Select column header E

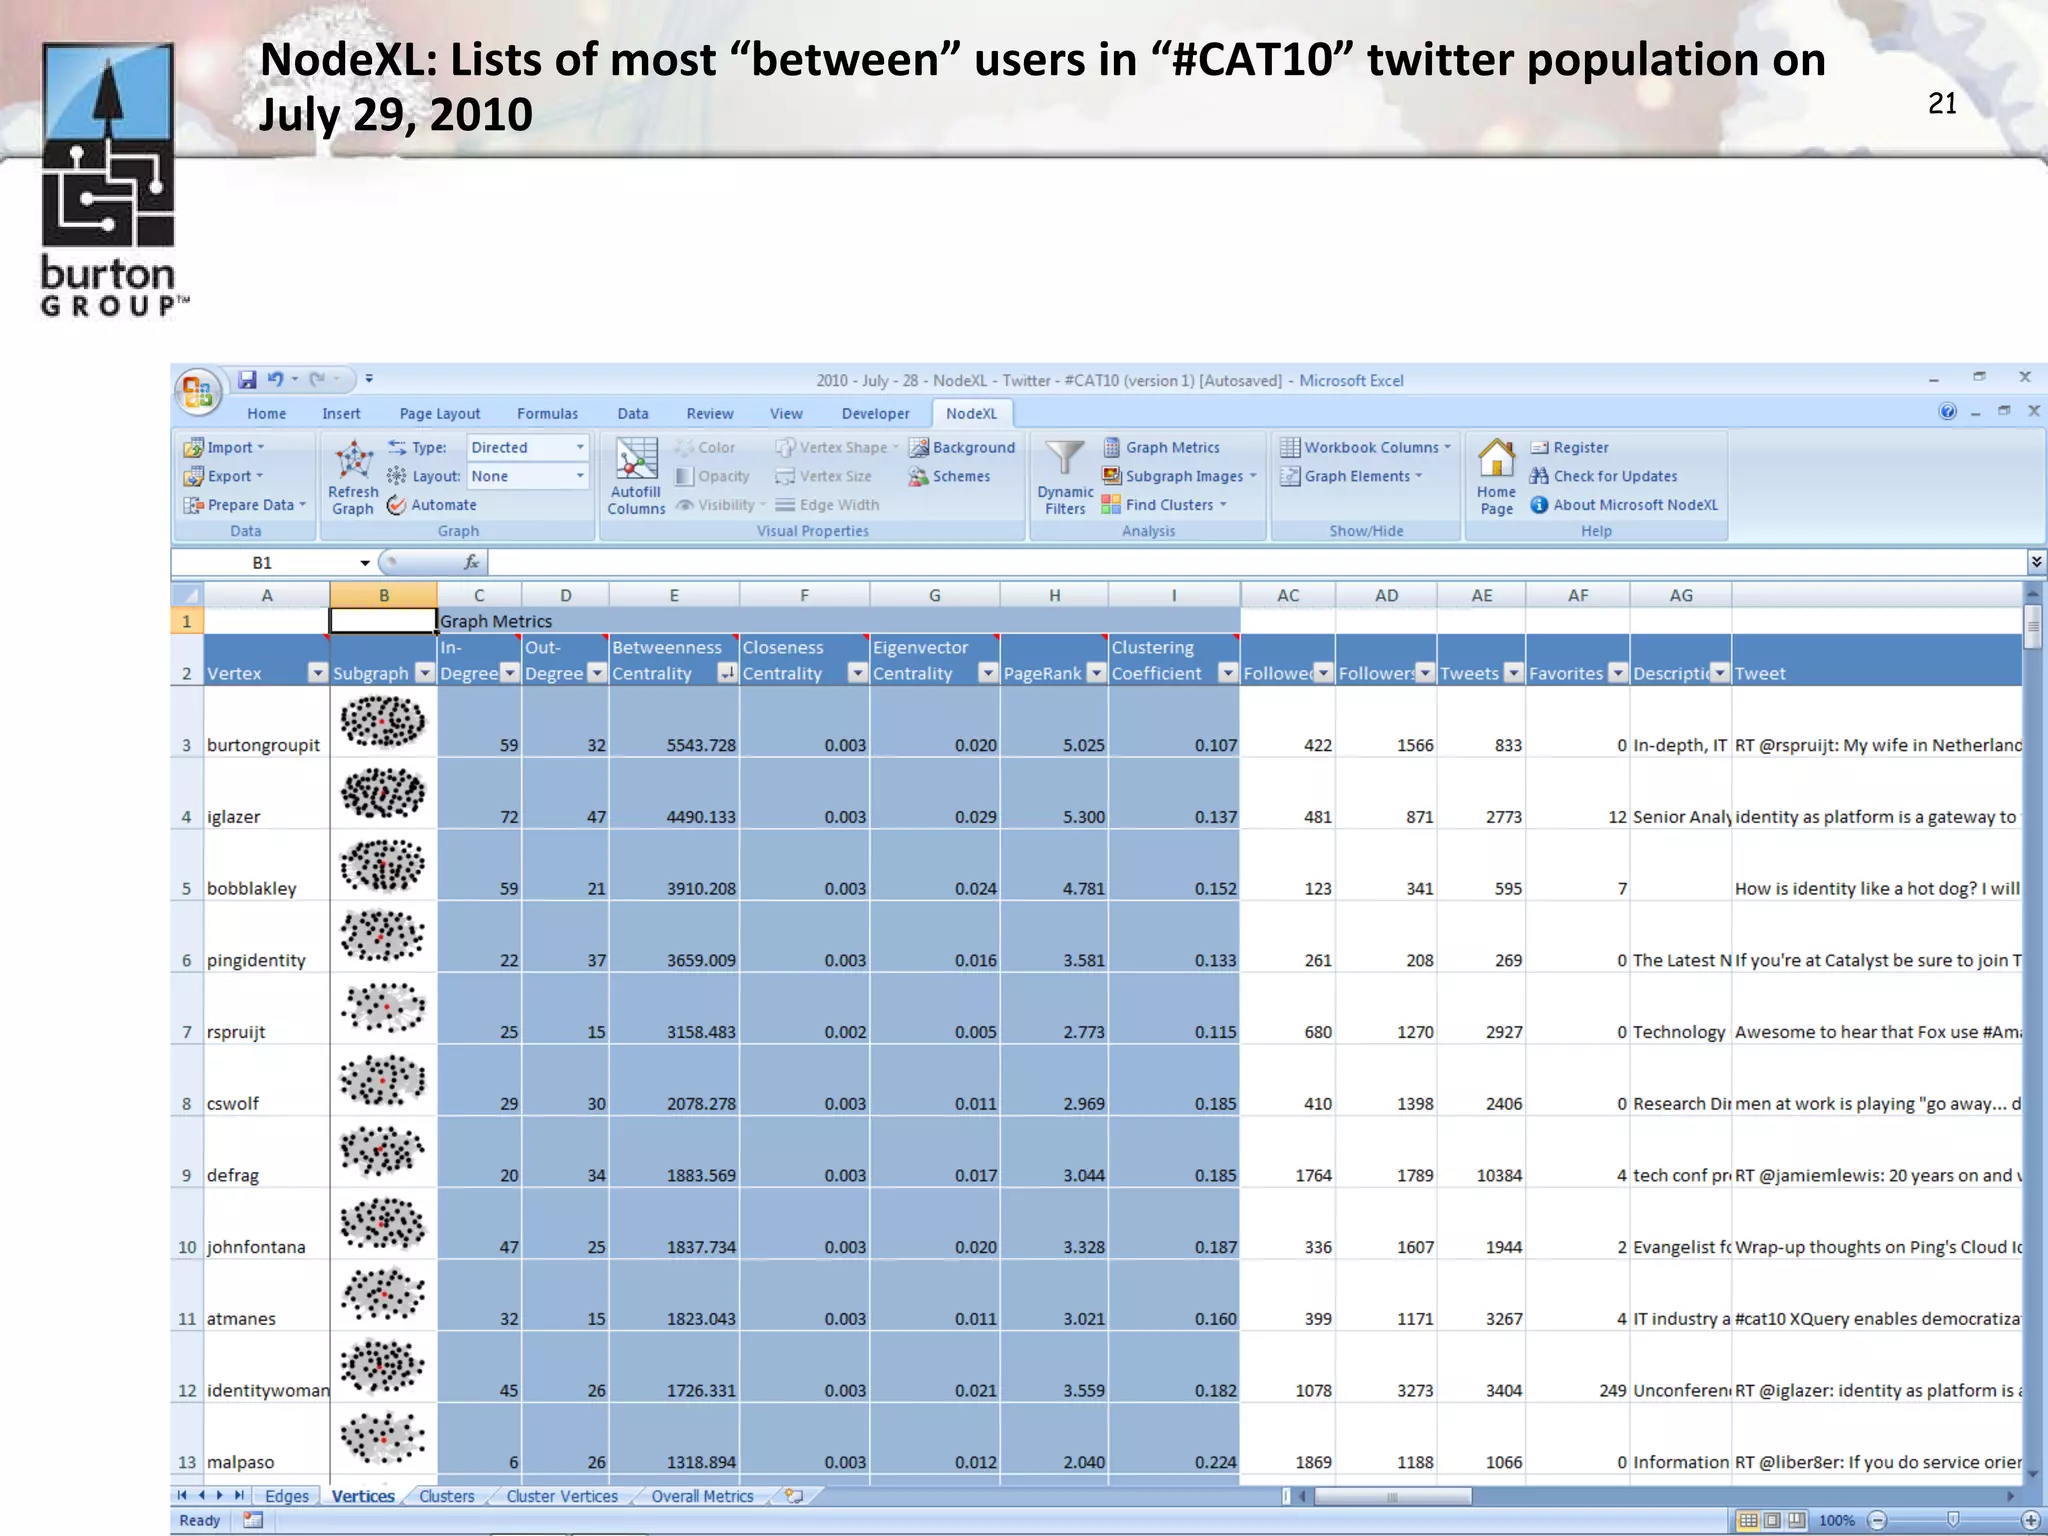pos(674,595)
